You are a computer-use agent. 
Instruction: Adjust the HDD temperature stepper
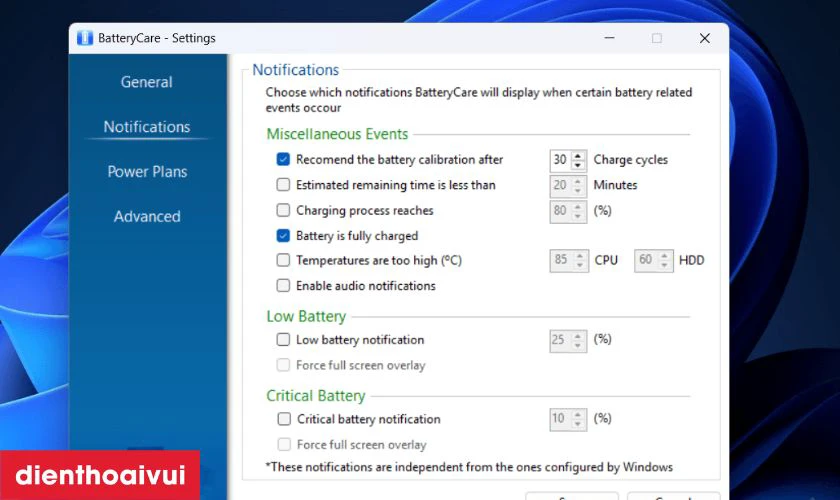665,261
